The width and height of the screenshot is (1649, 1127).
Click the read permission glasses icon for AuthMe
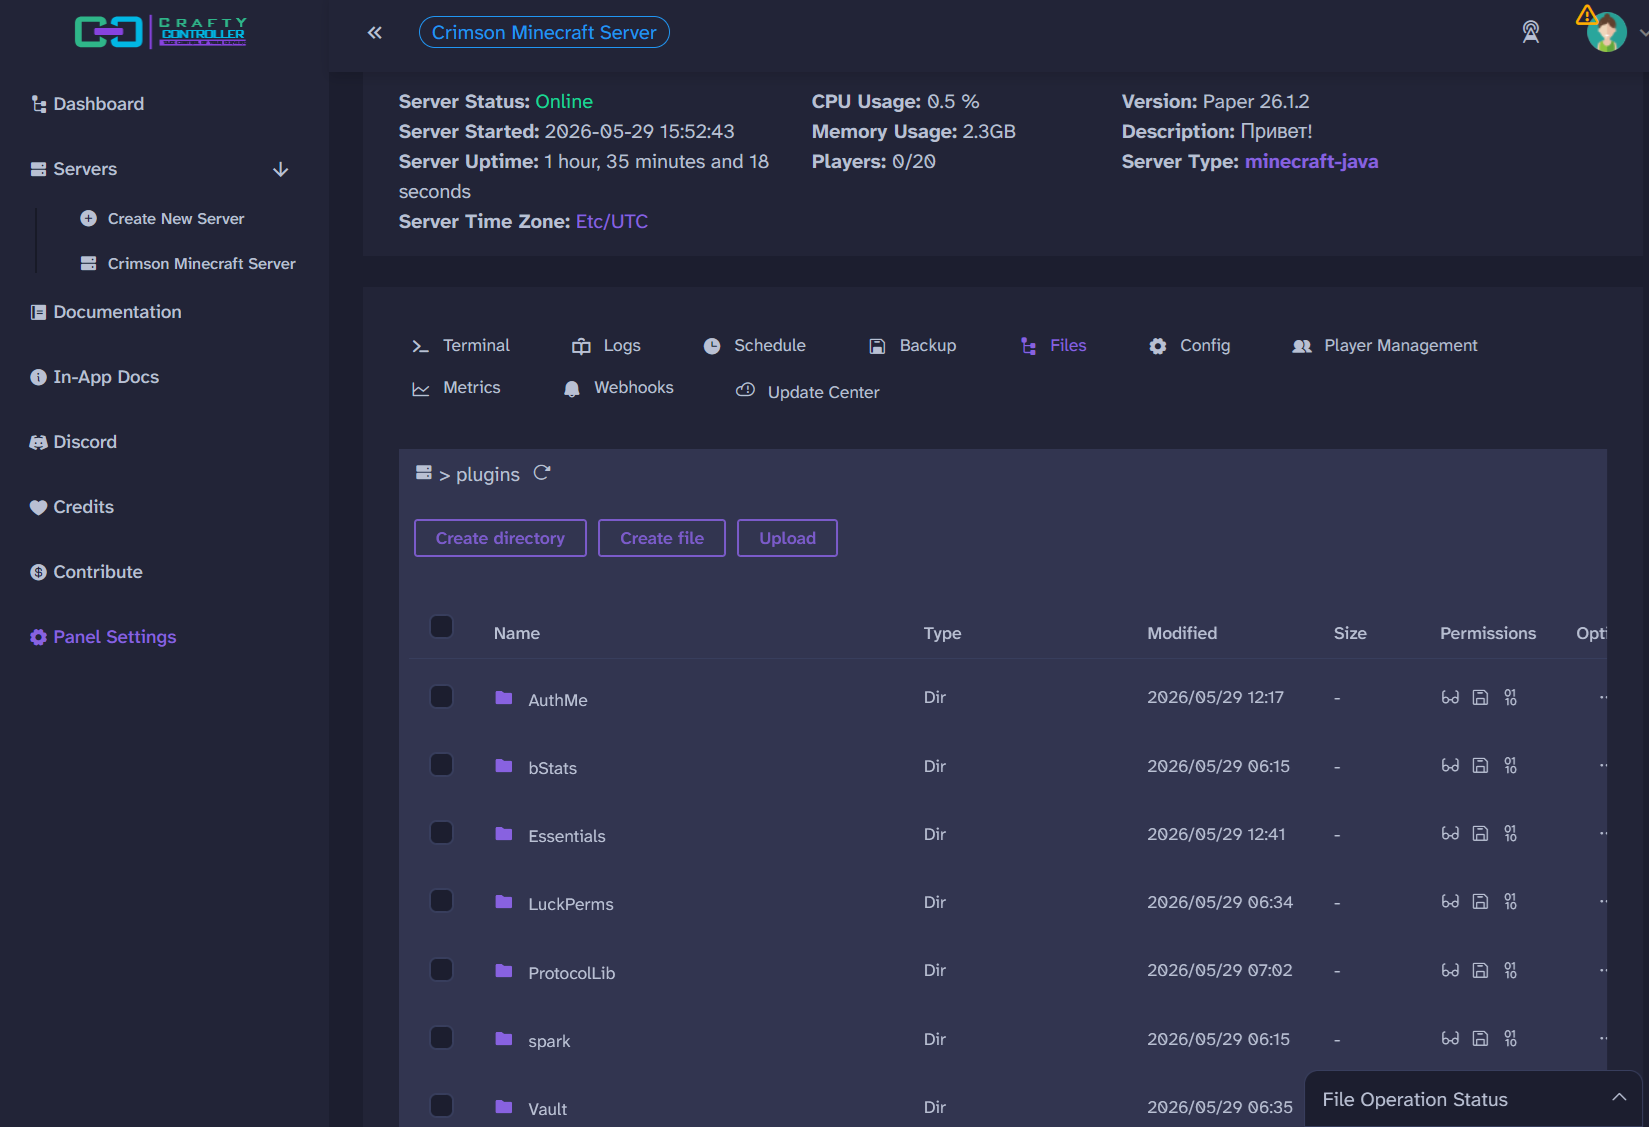point(1450,697)
